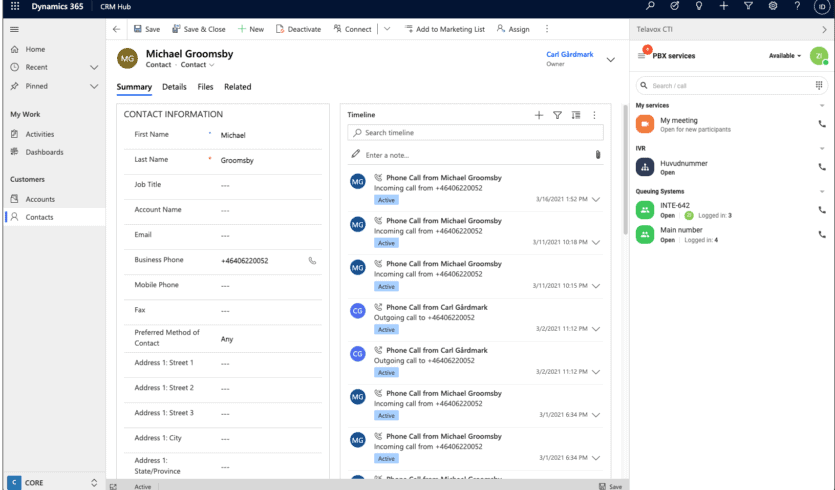Expand the header owner chevron
Viewport: 835px width, 490px height.
tap(611, 60)
